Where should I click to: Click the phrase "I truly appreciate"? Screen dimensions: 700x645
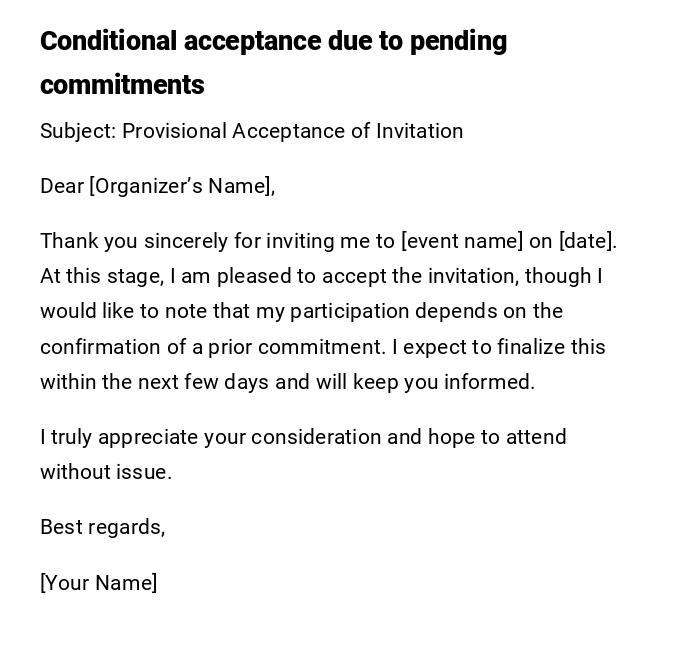[x=118, y=437]
